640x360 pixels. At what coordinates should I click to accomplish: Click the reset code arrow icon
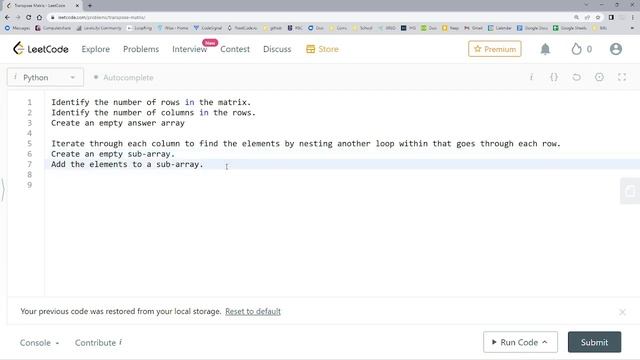click(576, 77)
